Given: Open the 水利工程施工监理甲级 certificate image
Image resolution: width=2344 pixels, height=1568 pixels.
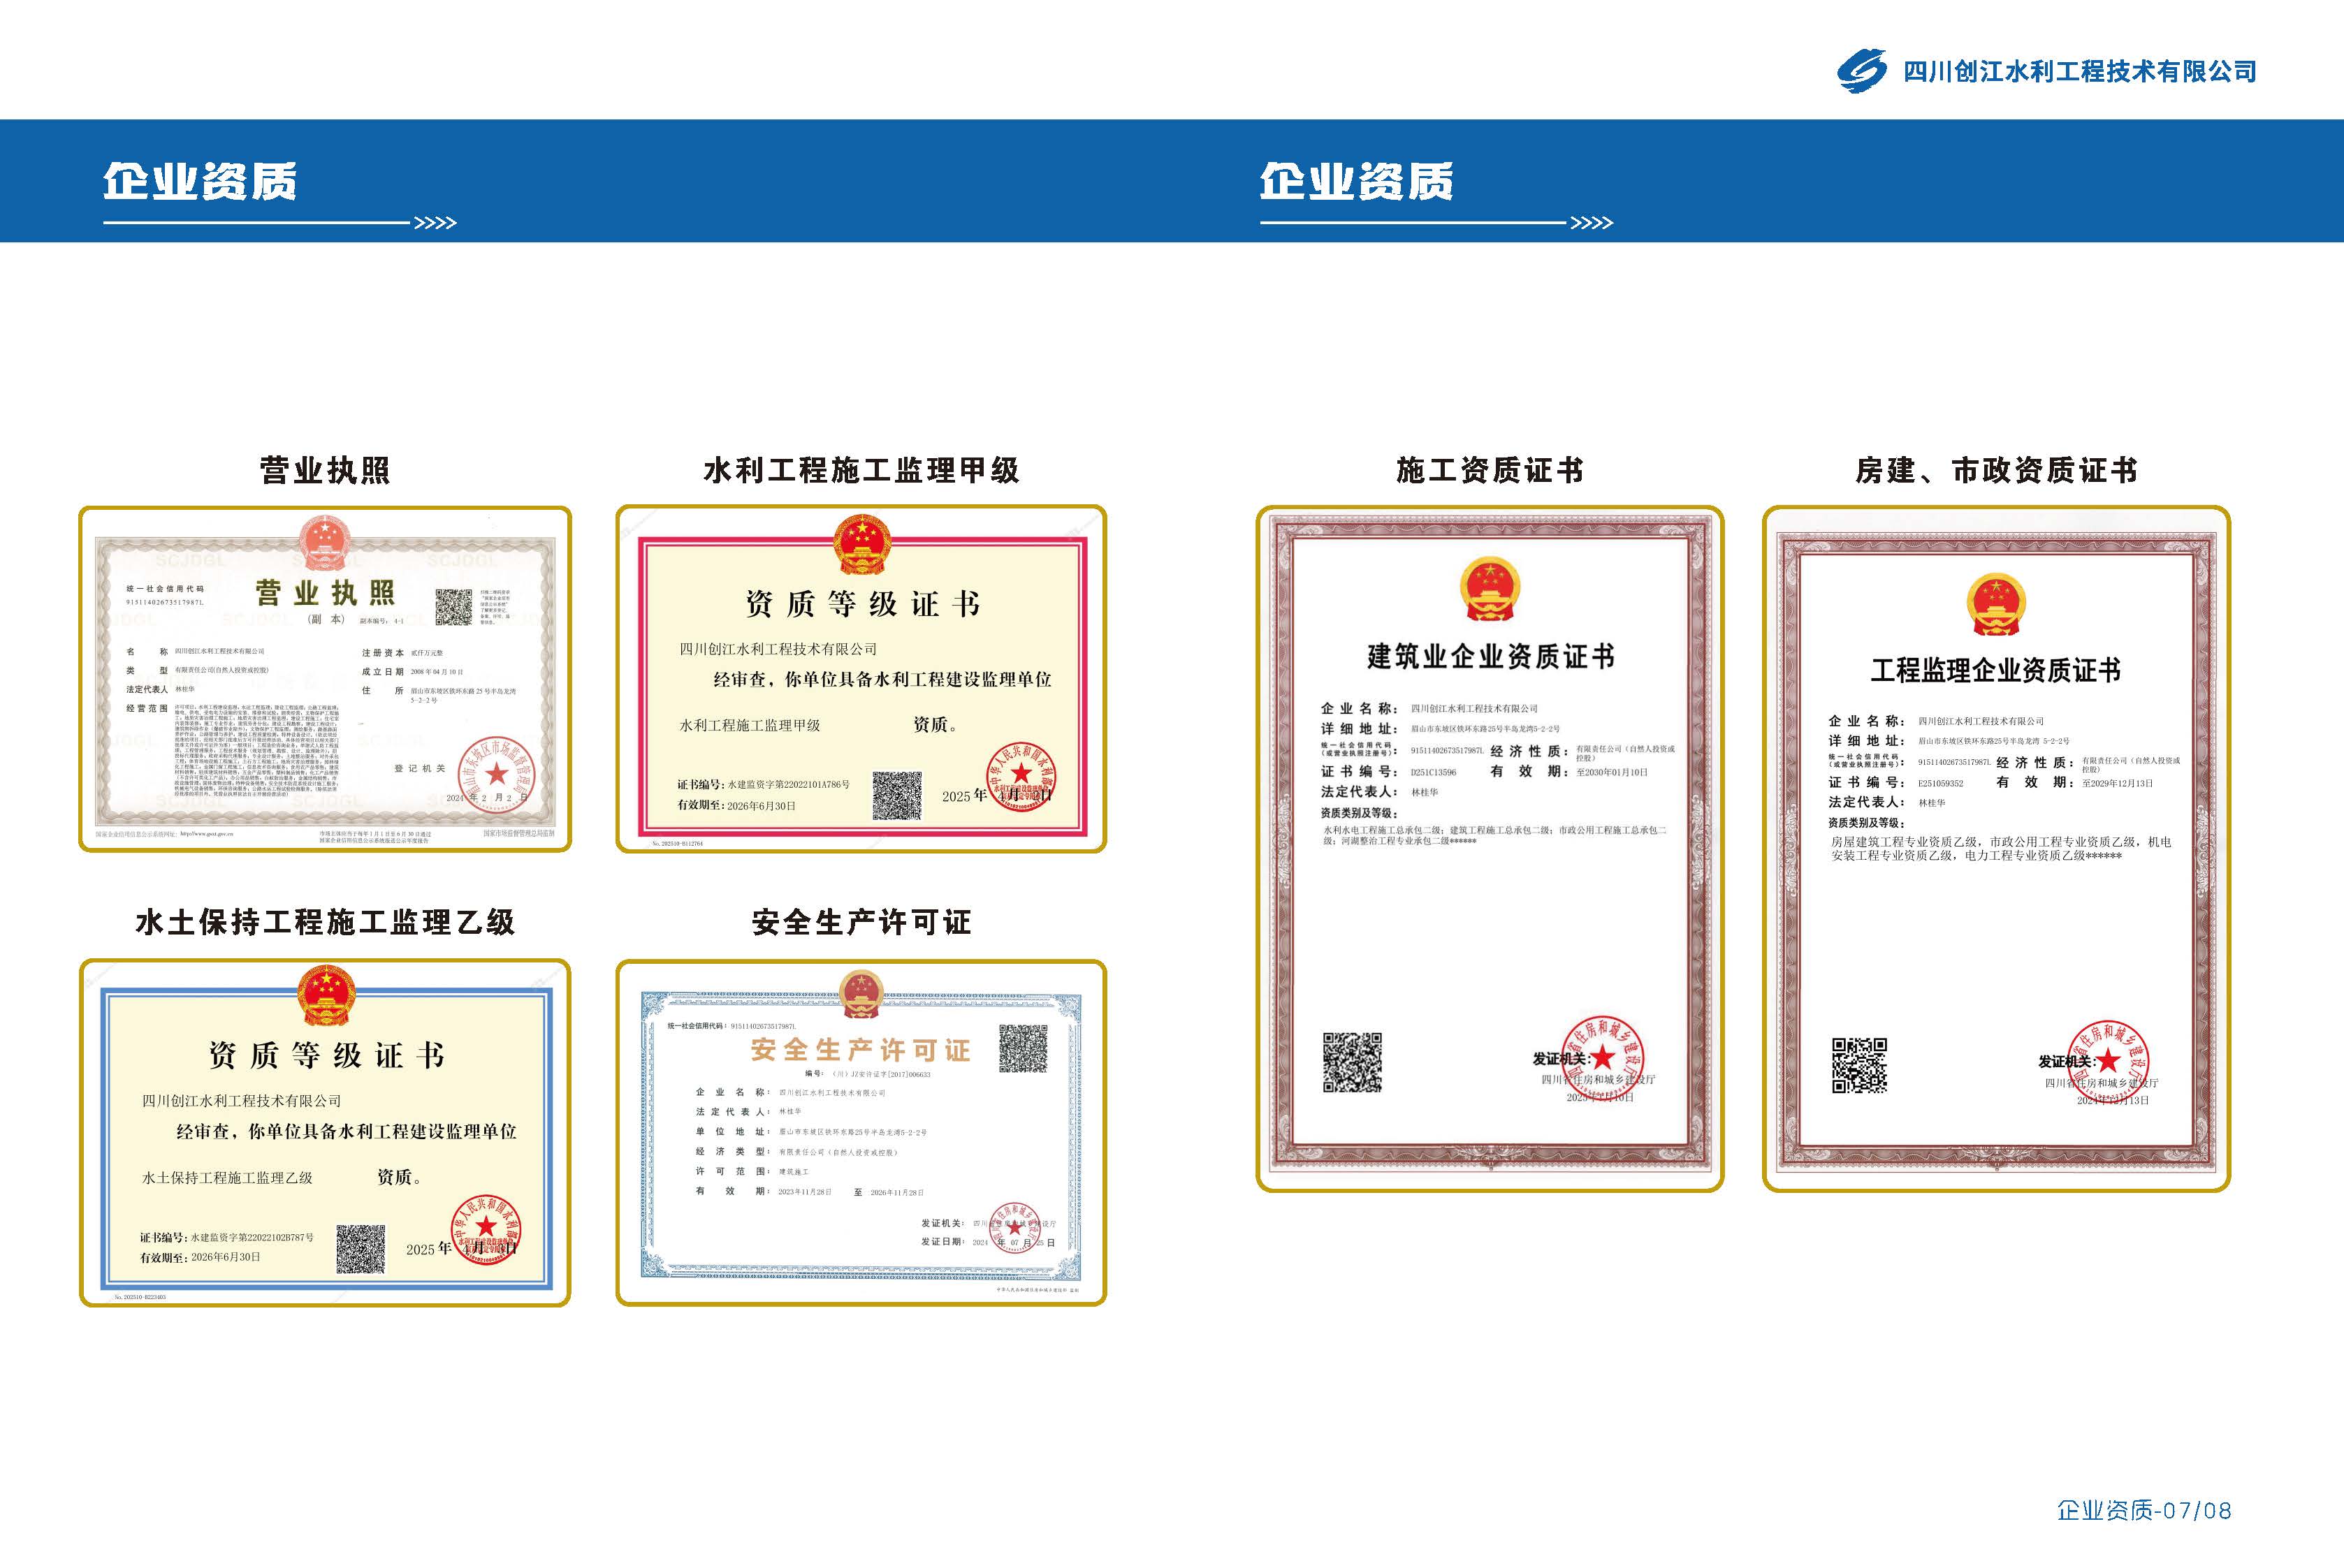Looking at the screenshot, I should click(x=861, y=679).
